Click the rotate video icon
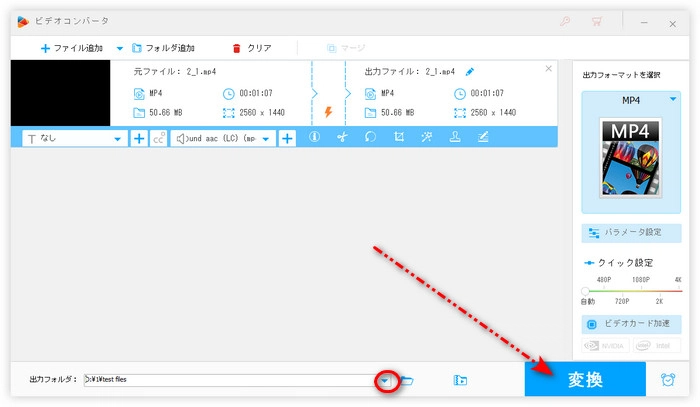The height and width of the screenshot is (407, 700). [x=370, y=139]
